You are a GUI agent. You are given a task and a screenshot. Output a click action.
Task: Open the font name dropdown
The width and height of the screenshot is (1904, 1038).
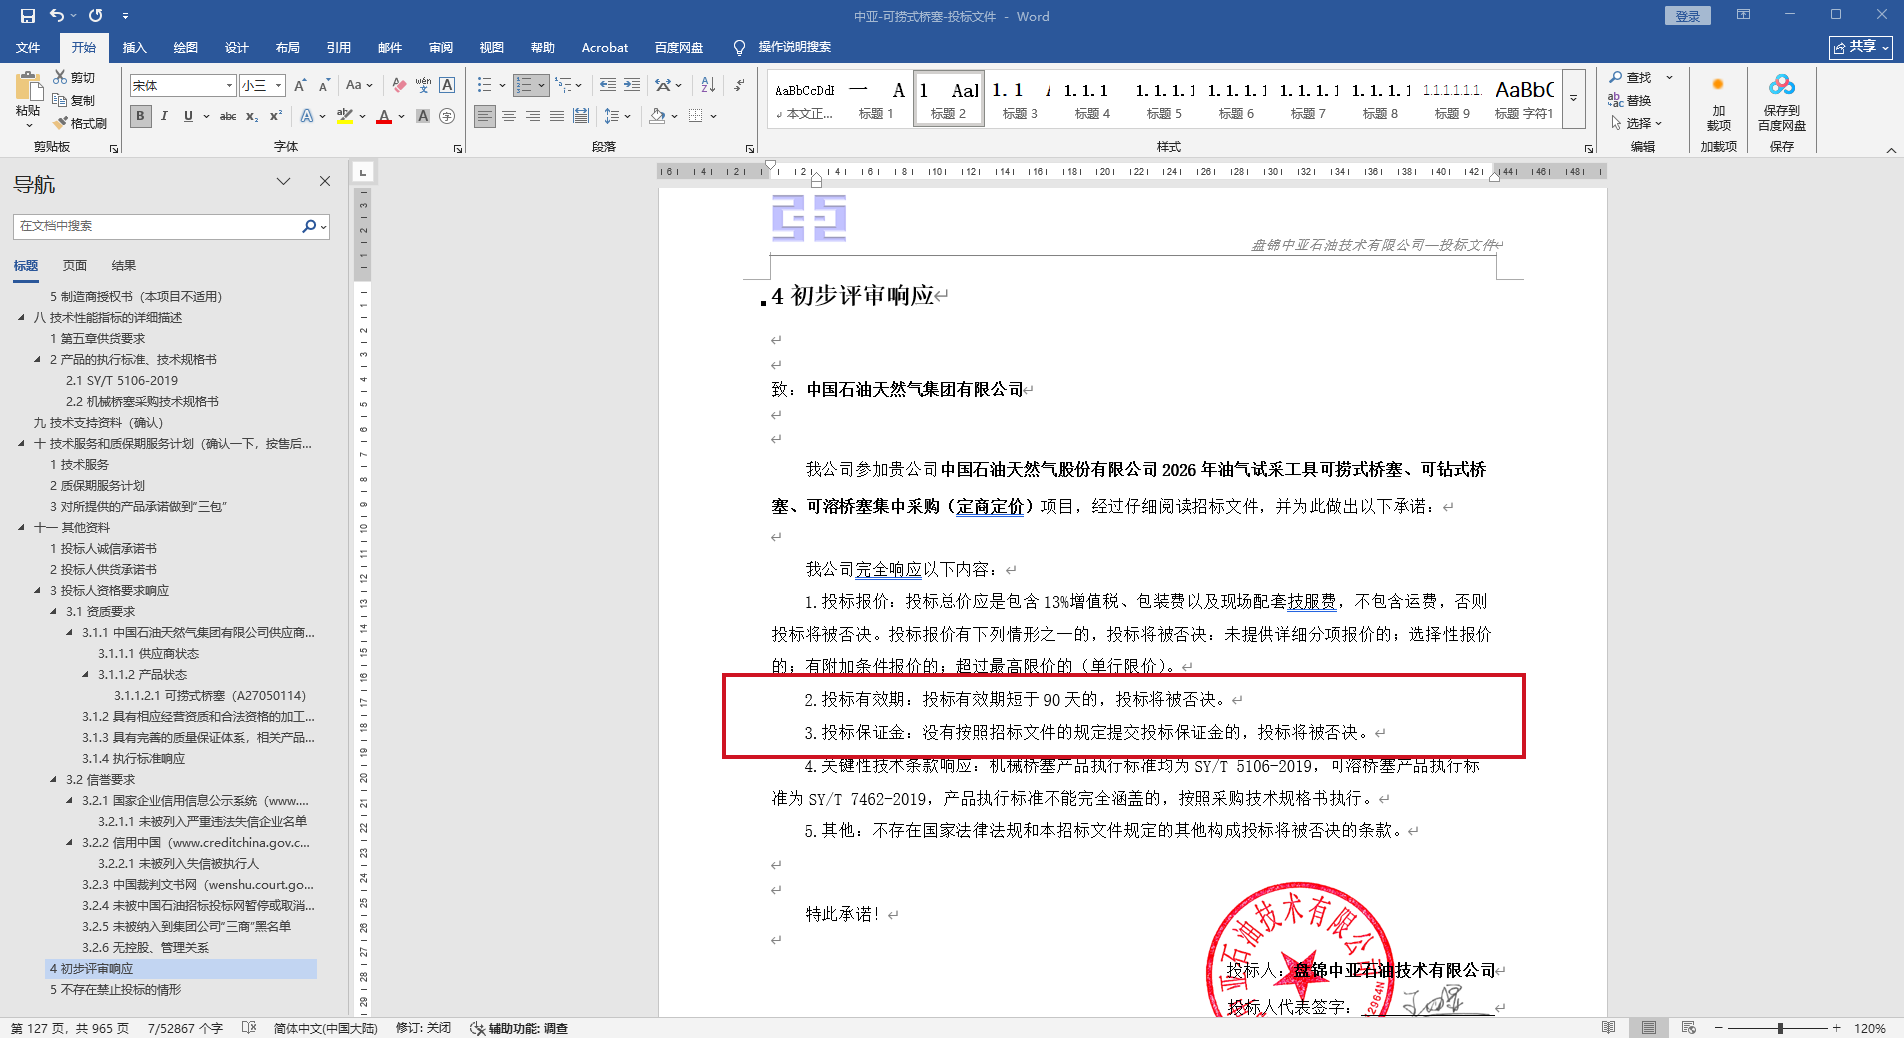pos(229,86)
